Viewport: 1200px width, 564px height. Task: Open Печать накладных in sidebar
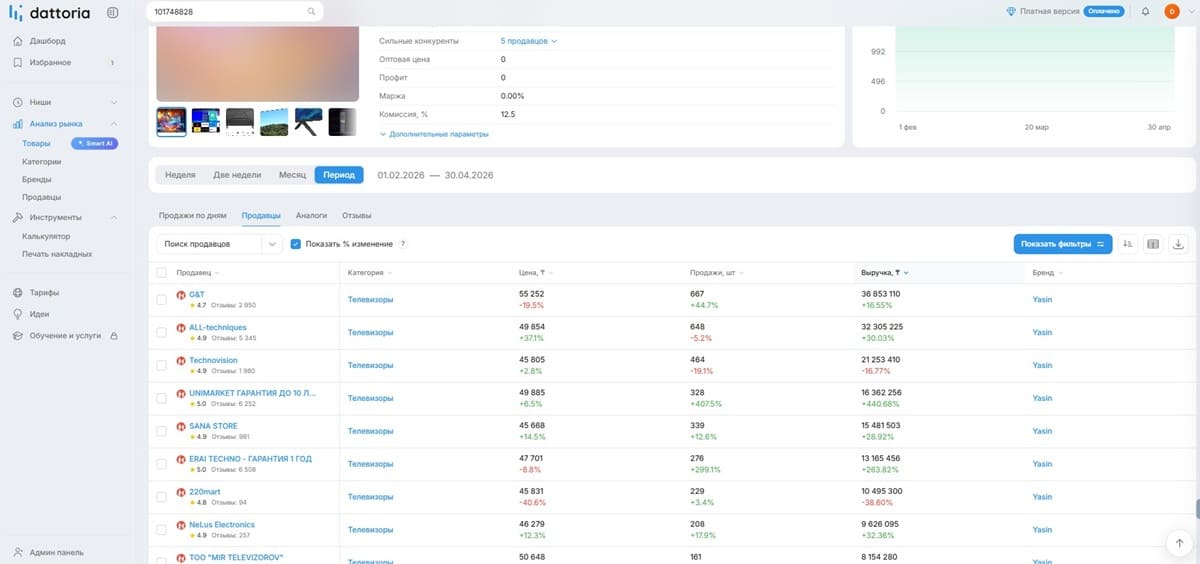pos(57,254)
